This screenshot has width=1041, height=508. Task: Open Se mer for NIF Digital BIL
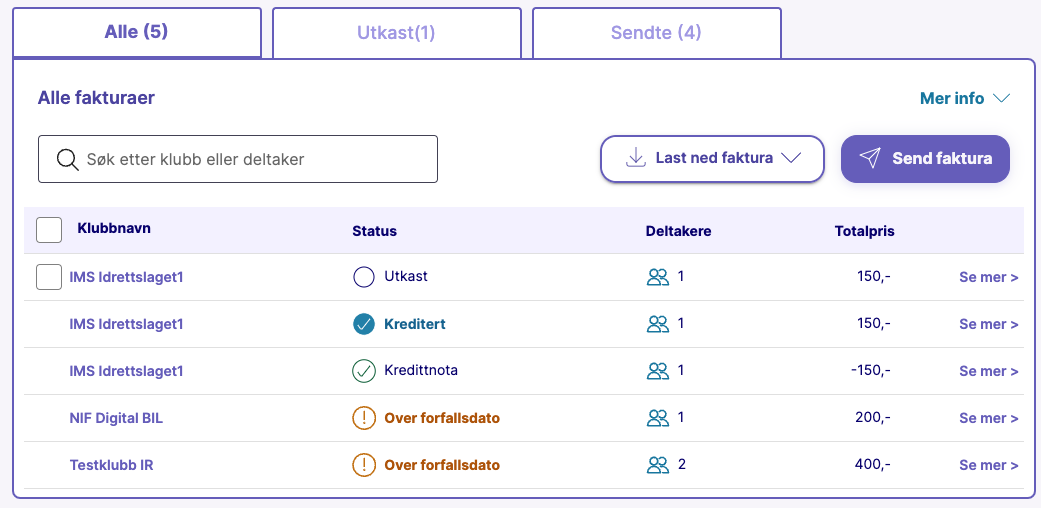pyautogui.click(x=989, y=418)
